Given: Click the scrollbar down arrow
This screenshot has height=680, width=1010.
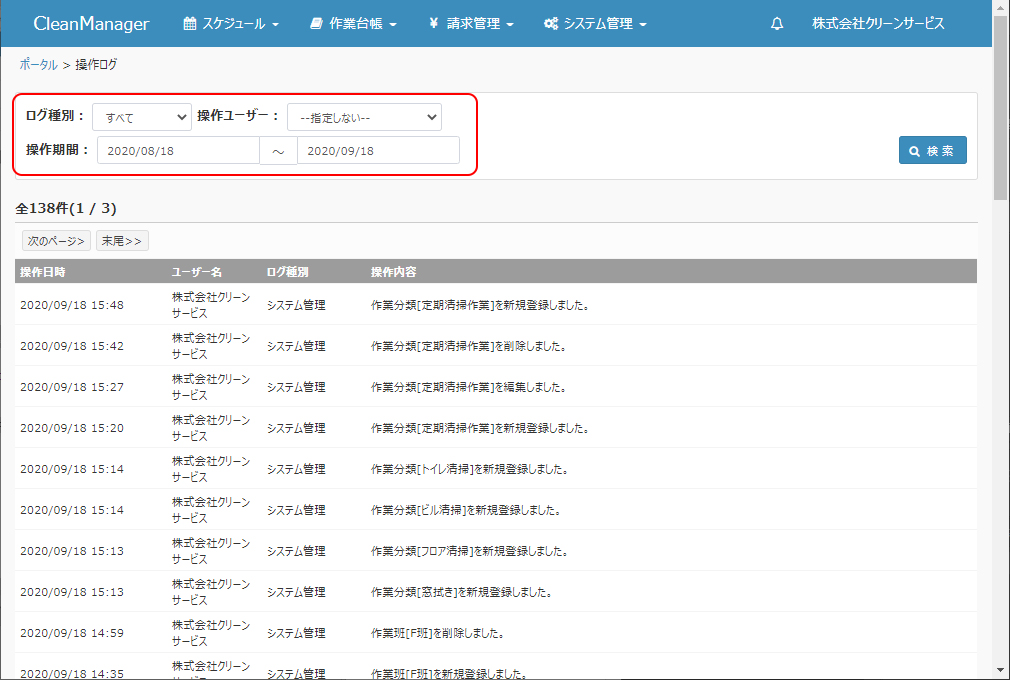Looking at the screenshot, I should [x=1001, y=670].
